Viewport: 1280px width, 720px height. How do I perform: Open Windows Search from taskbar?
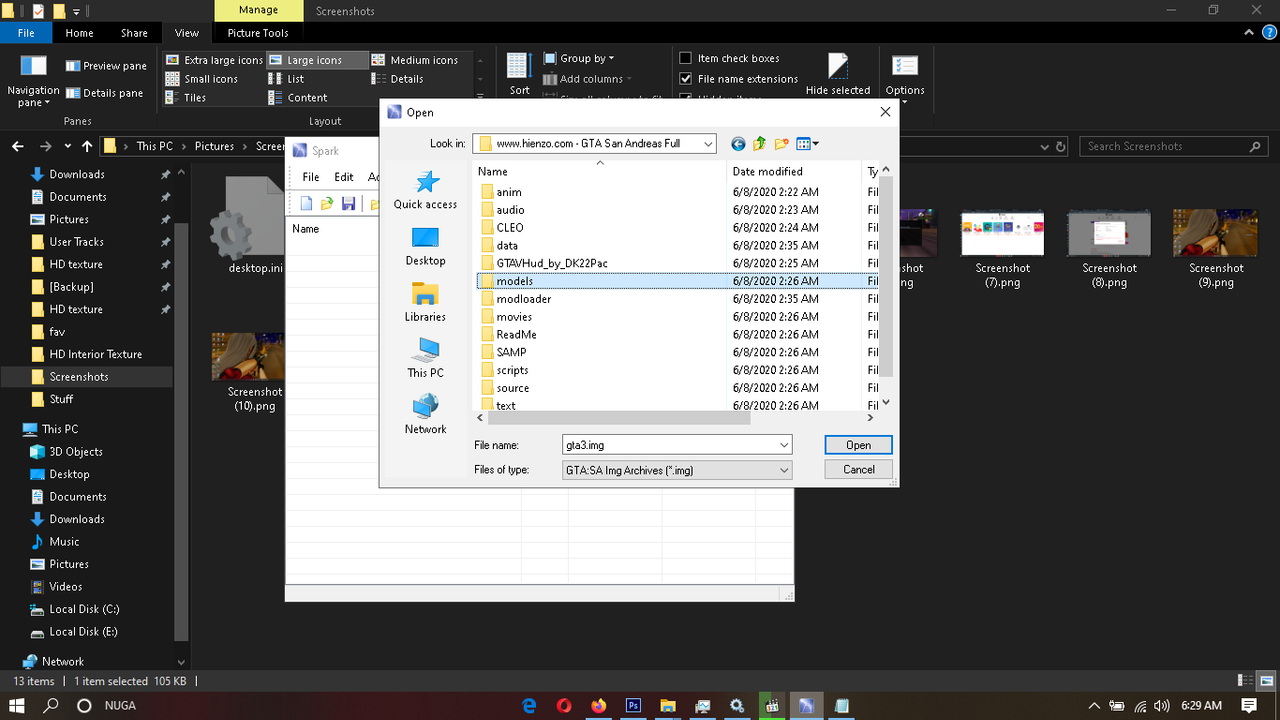[x=51, y=705]
